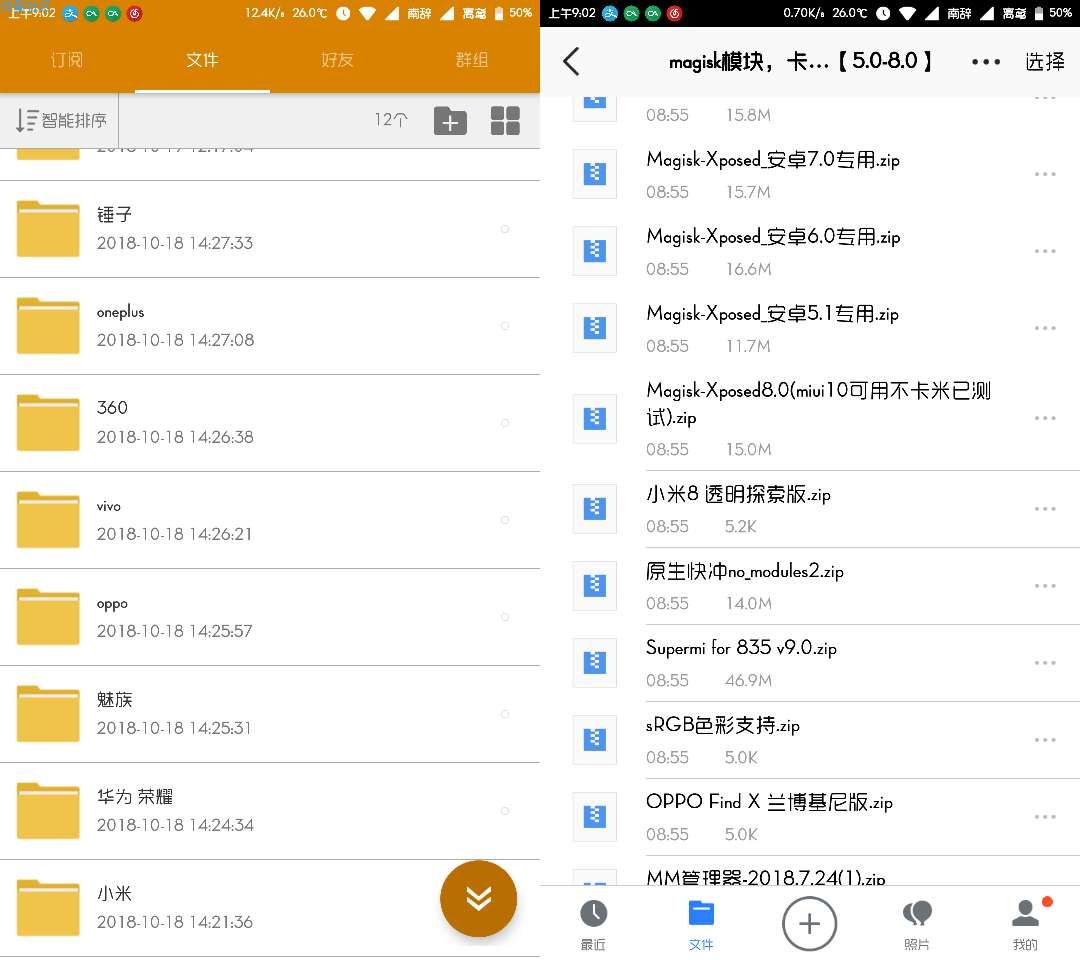Open the 魅族 folder
Screen dimensions: 1080x960
(x=270, y=715)
